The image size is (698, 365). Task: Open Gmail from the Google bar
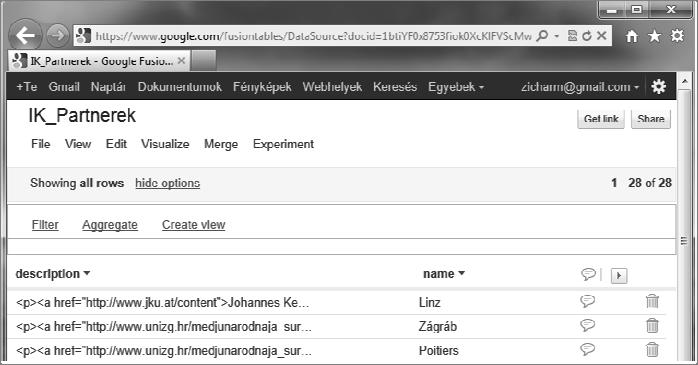pyautogui.click(x=64, y=87)
